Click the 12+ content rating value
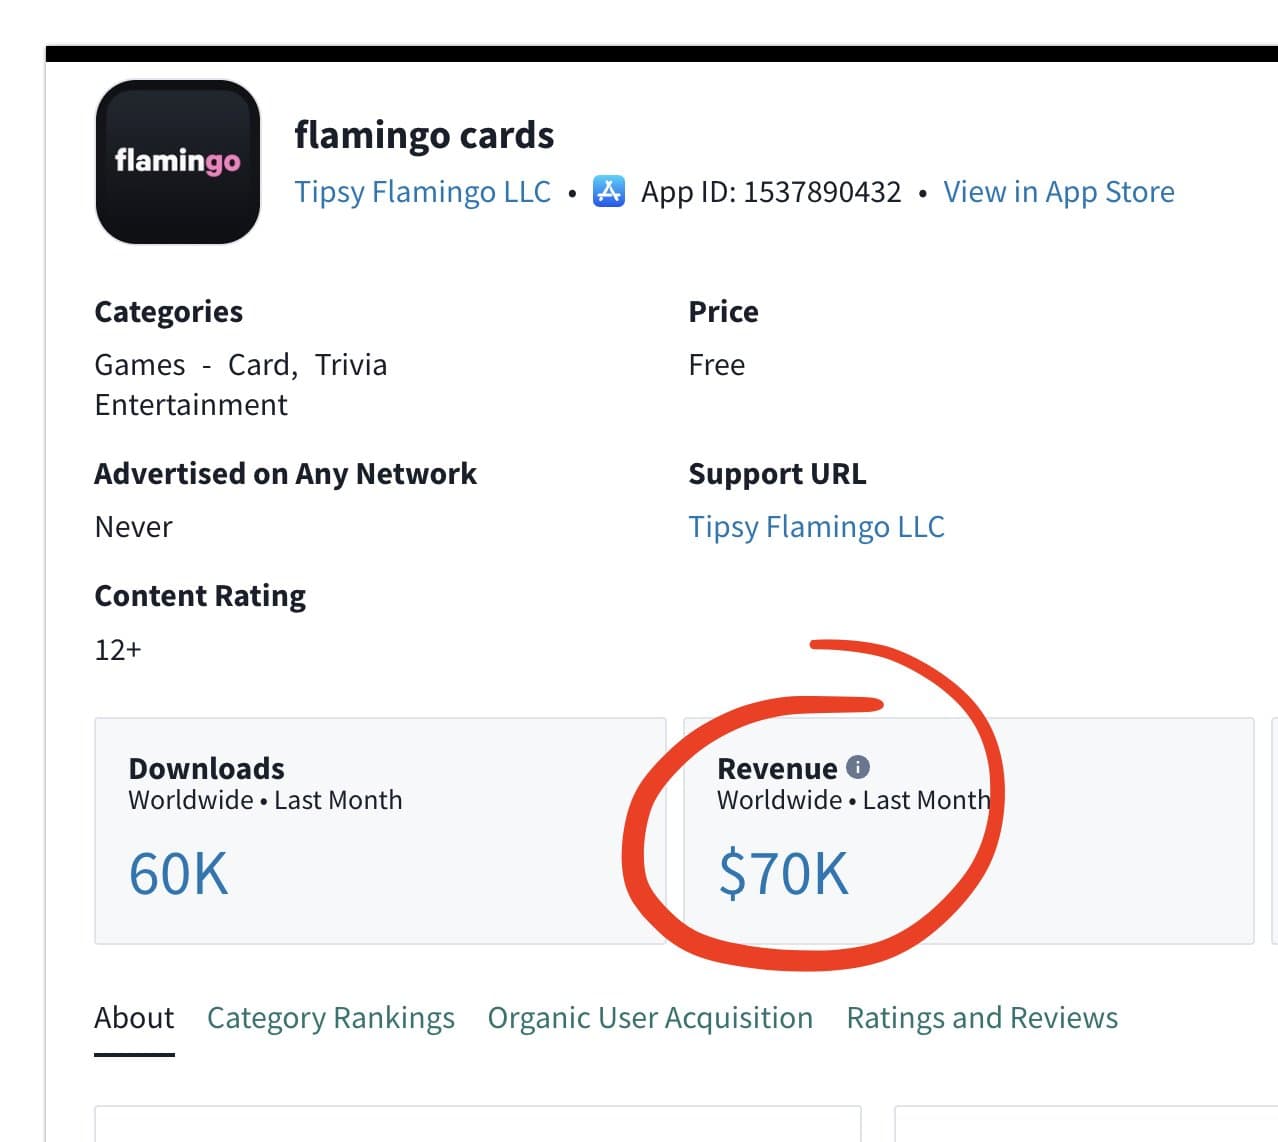The image size is (1278, 1142). tap(118, 649)
